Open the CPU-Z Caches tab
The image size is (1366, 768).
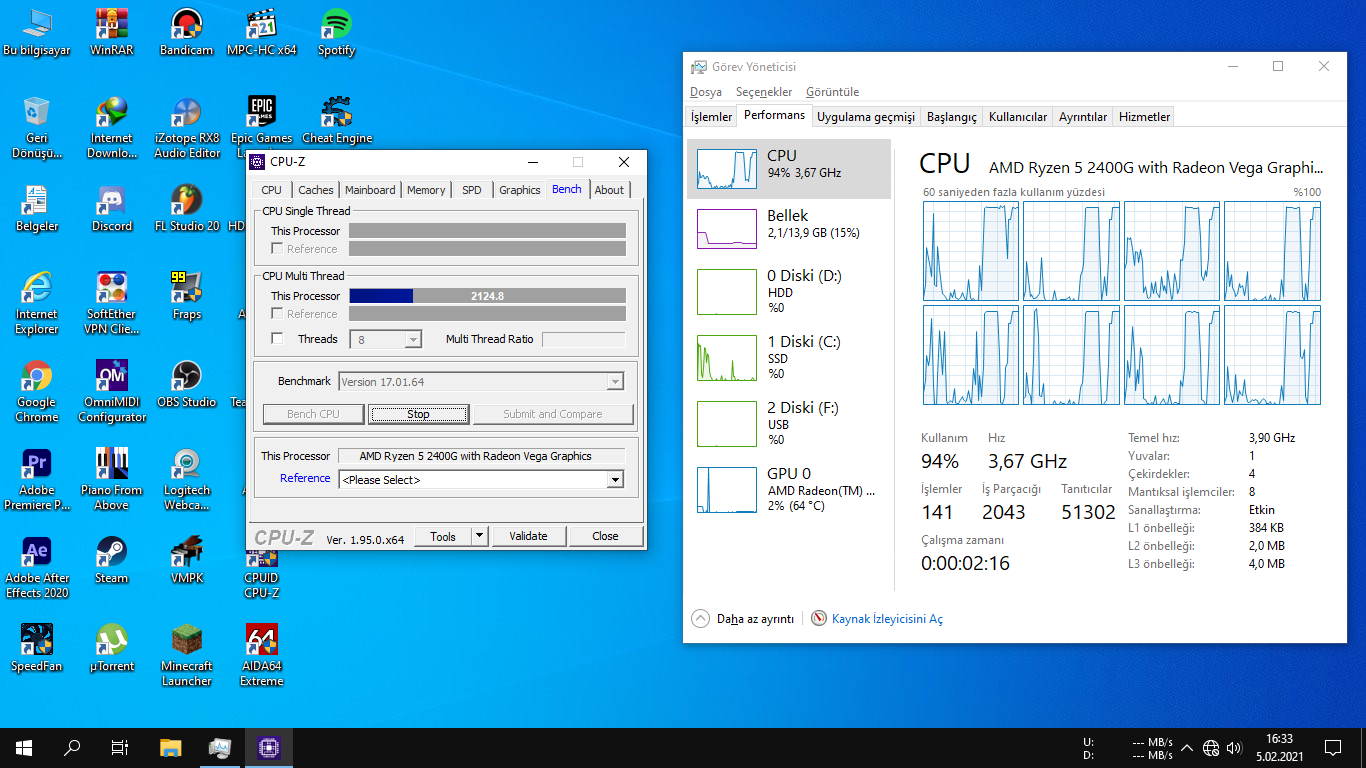pos(316,190)
